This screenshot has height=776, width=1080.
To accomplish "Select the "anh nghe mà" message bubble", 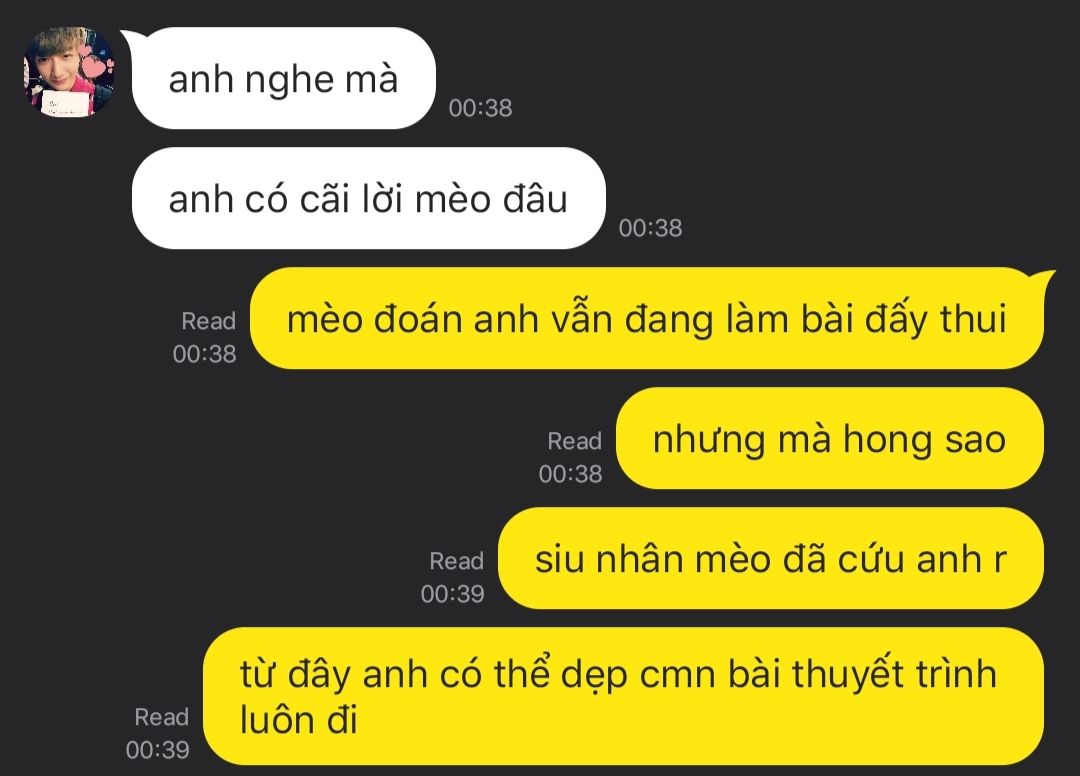I will click(283, 78).
